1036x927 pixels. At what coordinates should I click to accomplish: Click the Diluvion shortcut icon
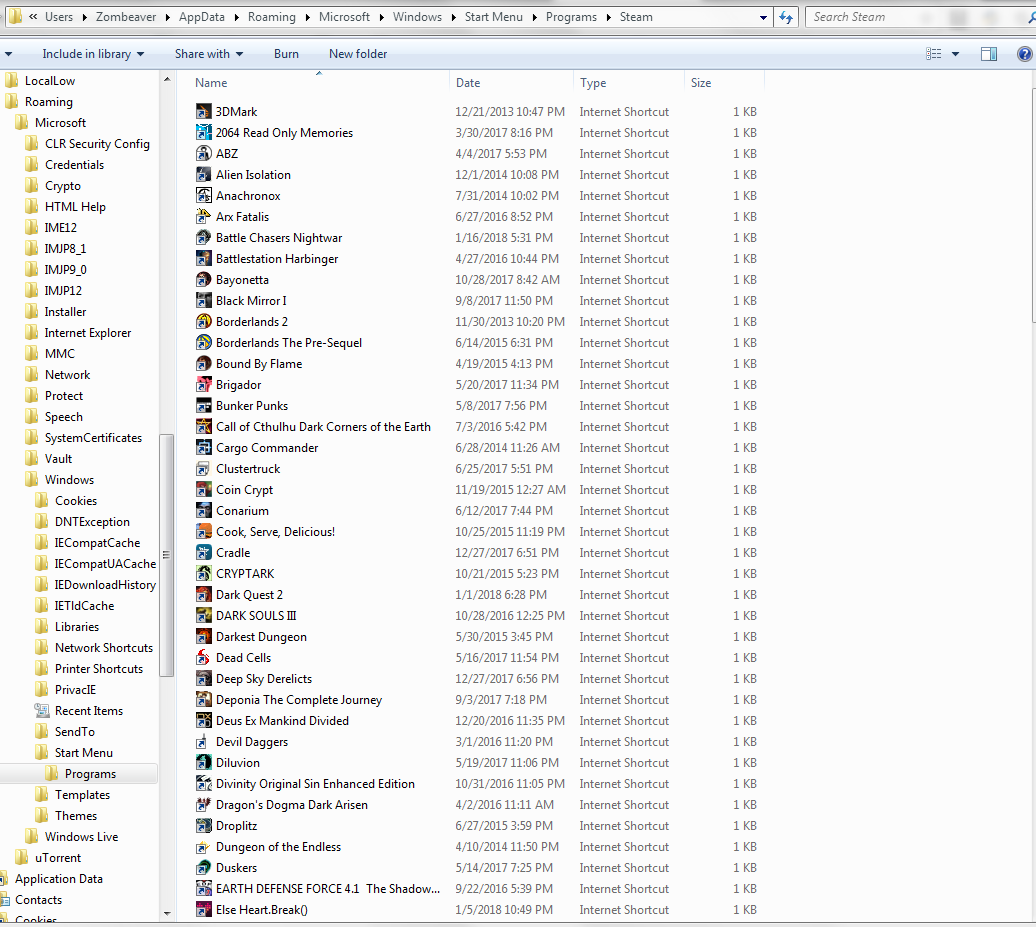point(204,762)
